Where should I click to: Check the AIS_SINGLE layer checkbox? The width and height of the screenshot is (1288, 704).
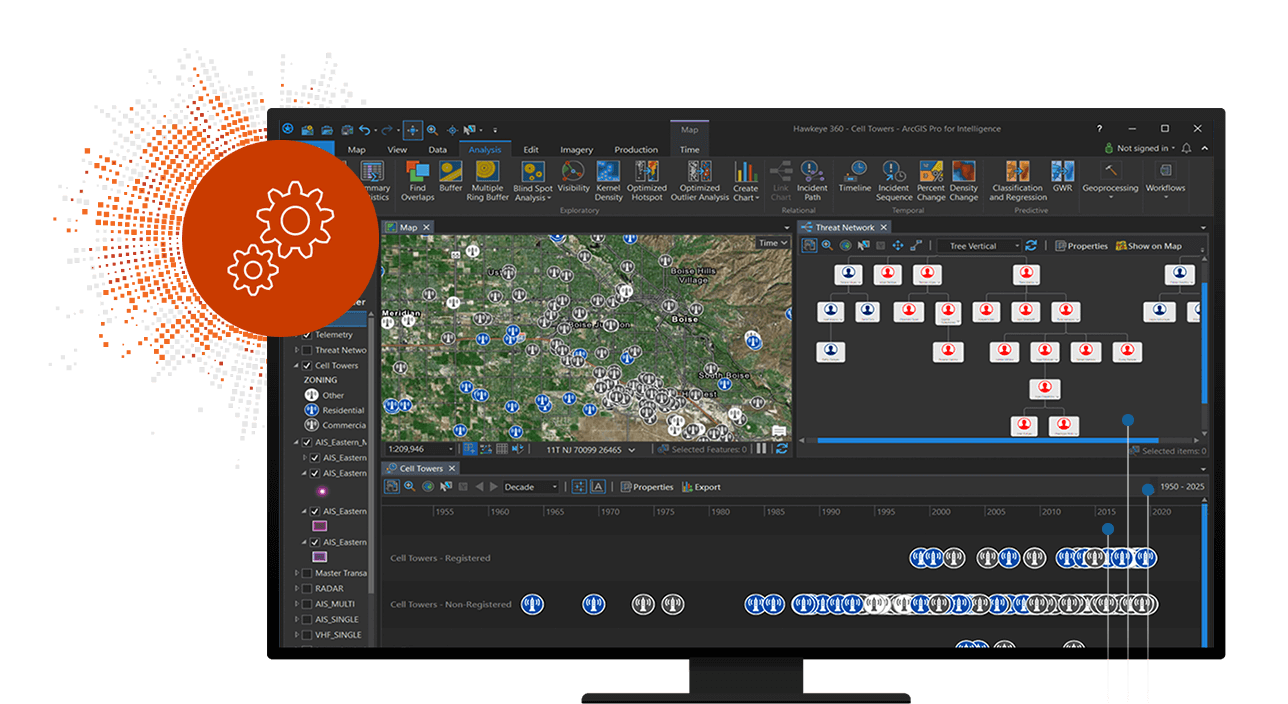coord(307,619)
